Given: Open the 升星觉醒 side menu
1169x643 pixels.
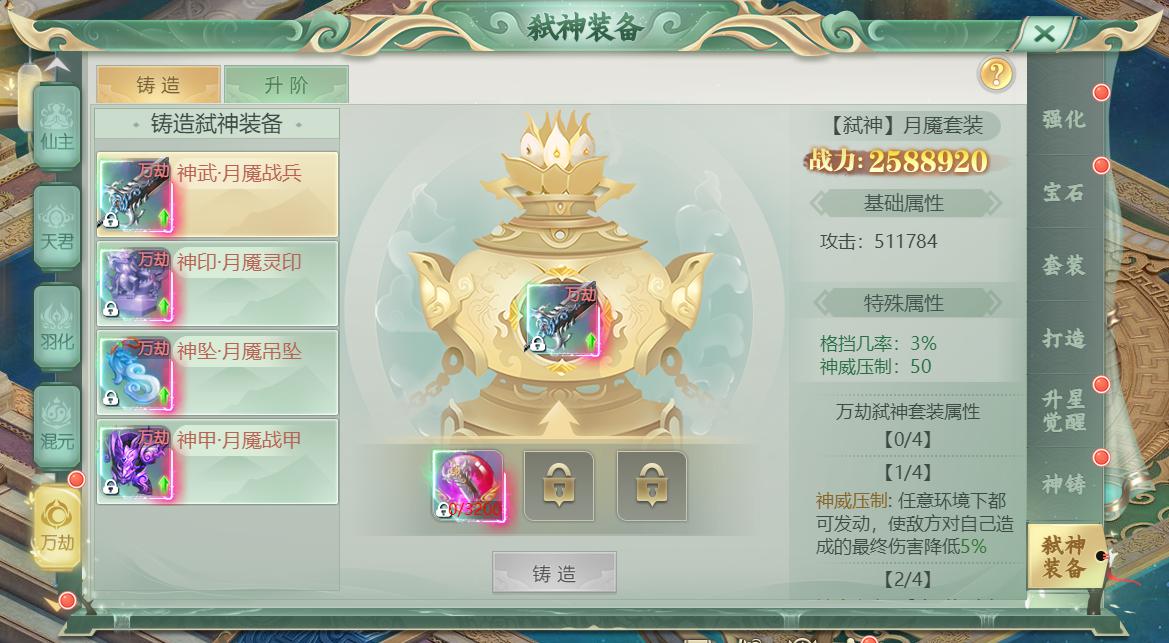Looking at the screenshot, I should 1064,410.
